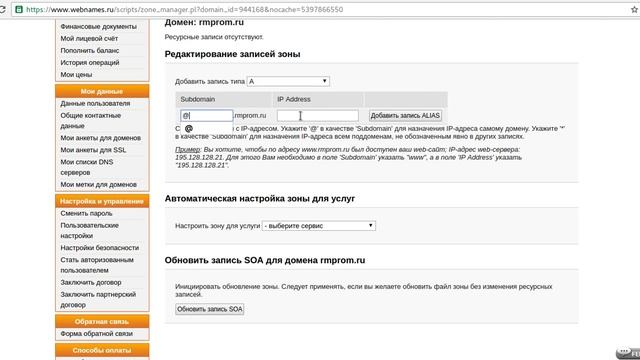Open 'Мои анкеты для SSL' link
Image resolution: width=640 pixels, height=360 pixels.
pyautogui.click(x=93, y=150)
